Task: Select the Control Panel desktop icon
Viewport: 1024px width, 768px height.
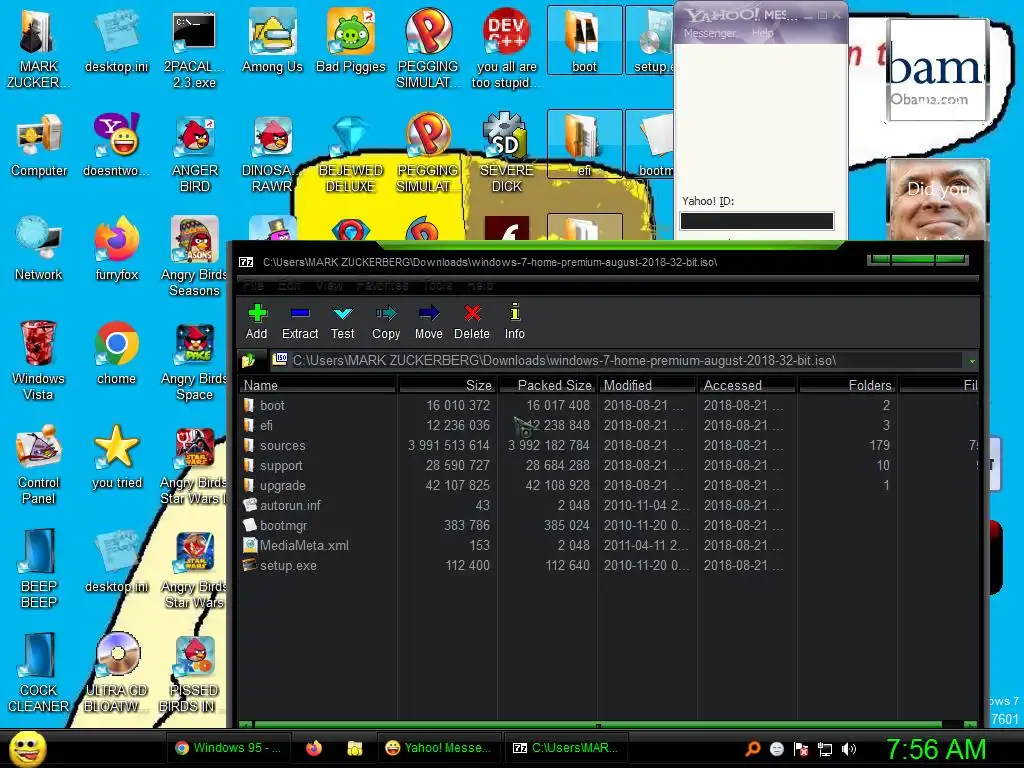Action: tap(39, 464)
